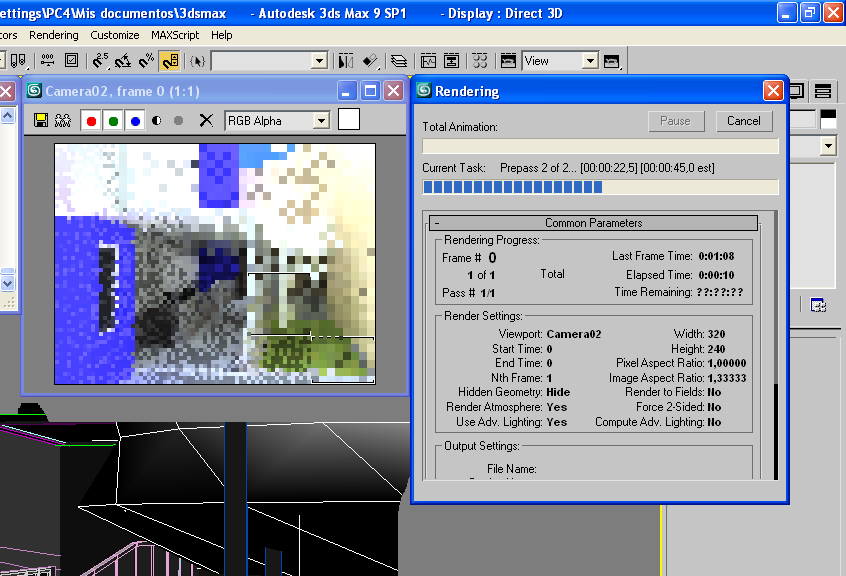The height and width of the screenshot is (576, 846).
Task: Click 'Image Aspect Ratio: 1,33333' value
Action: pos(727,378)
